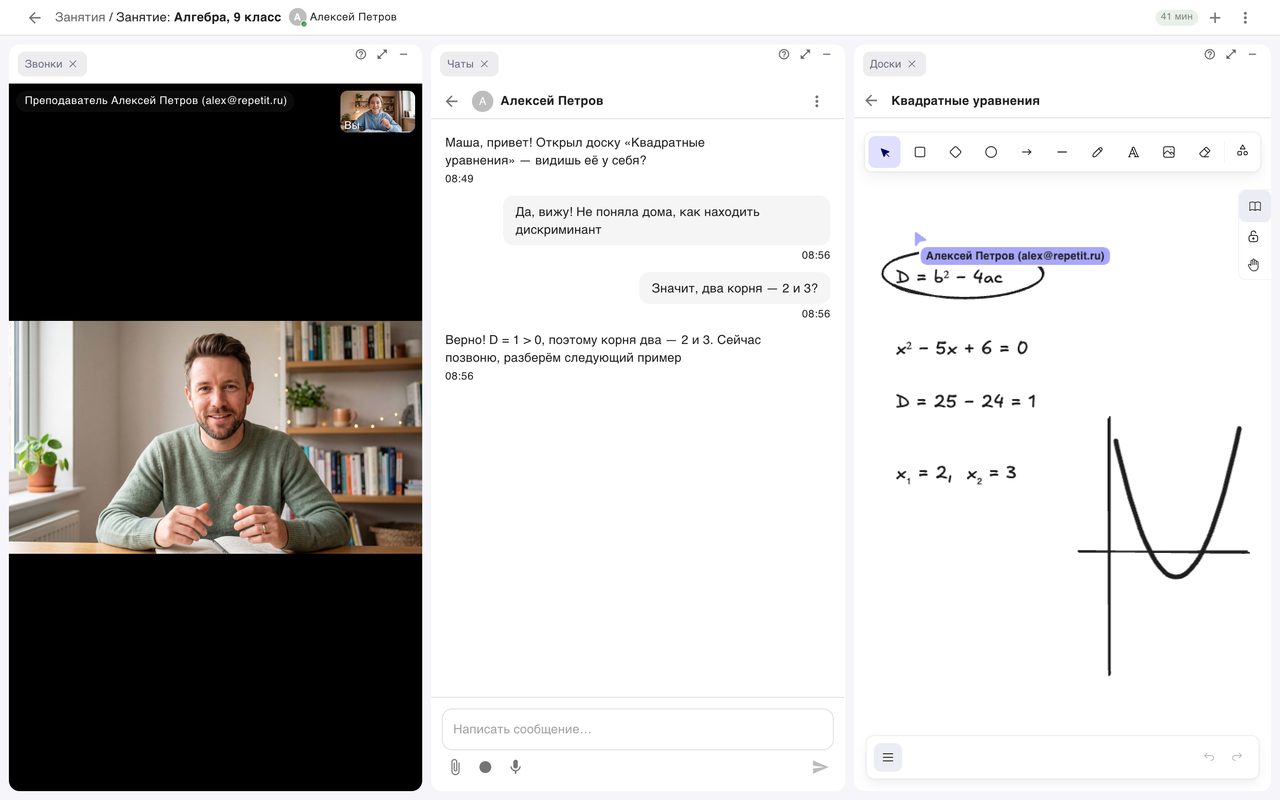Open the lesson's three-dot menu in the top bar
The height and width of the screenshot is (800, 1280).
pyautogui.click(x=1245, y=18)
